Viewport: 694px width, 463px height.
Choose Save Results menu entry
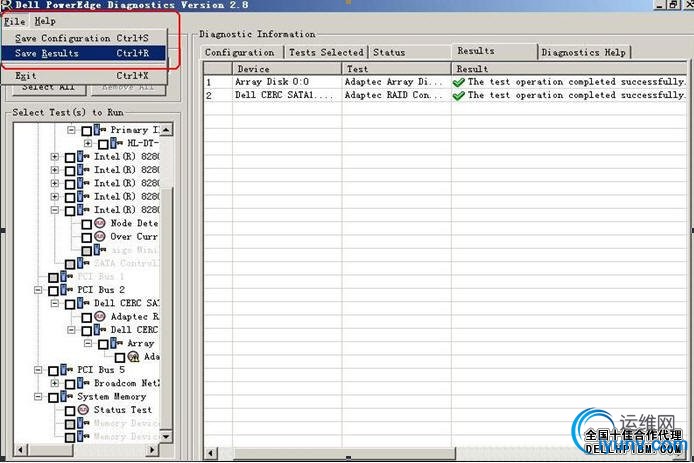[x=82, y=53]
